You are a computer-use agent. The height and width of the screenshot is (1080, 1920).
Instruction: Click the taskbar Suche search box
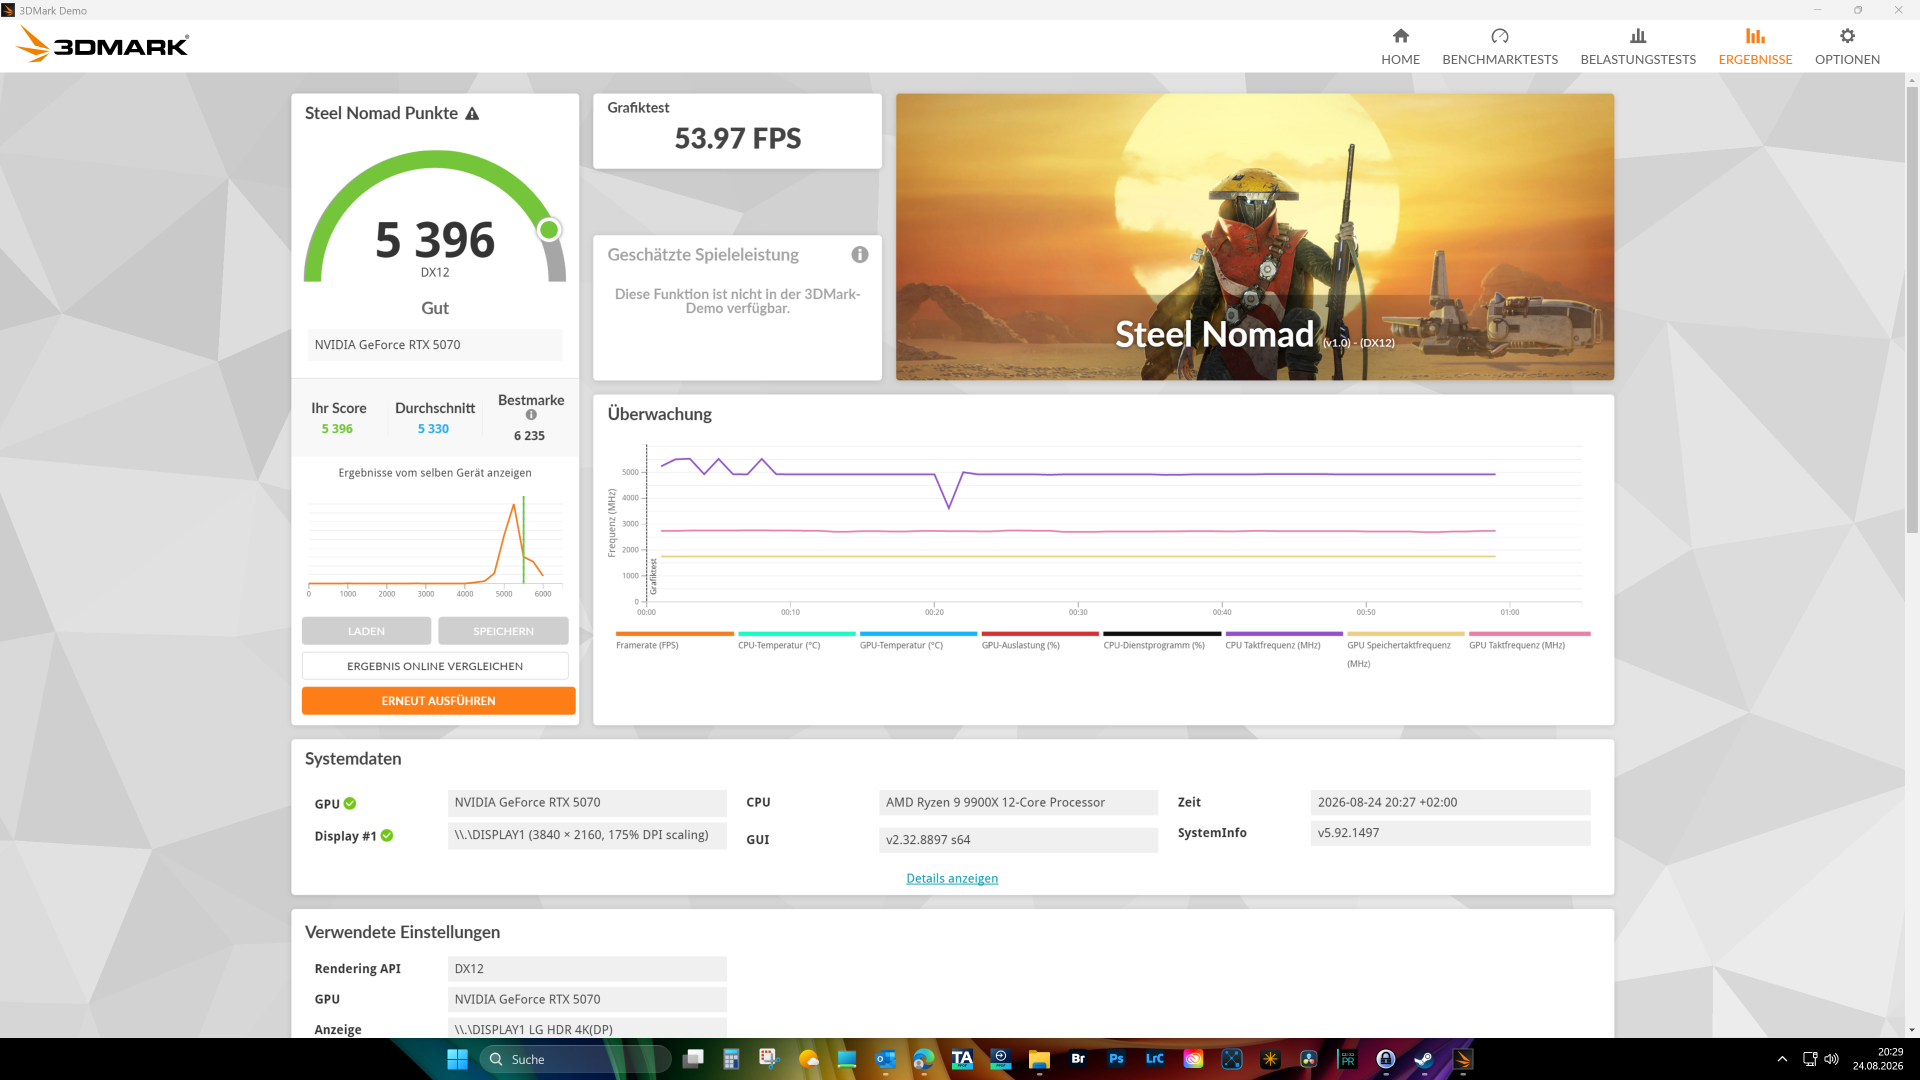[x=575, y=1059]
